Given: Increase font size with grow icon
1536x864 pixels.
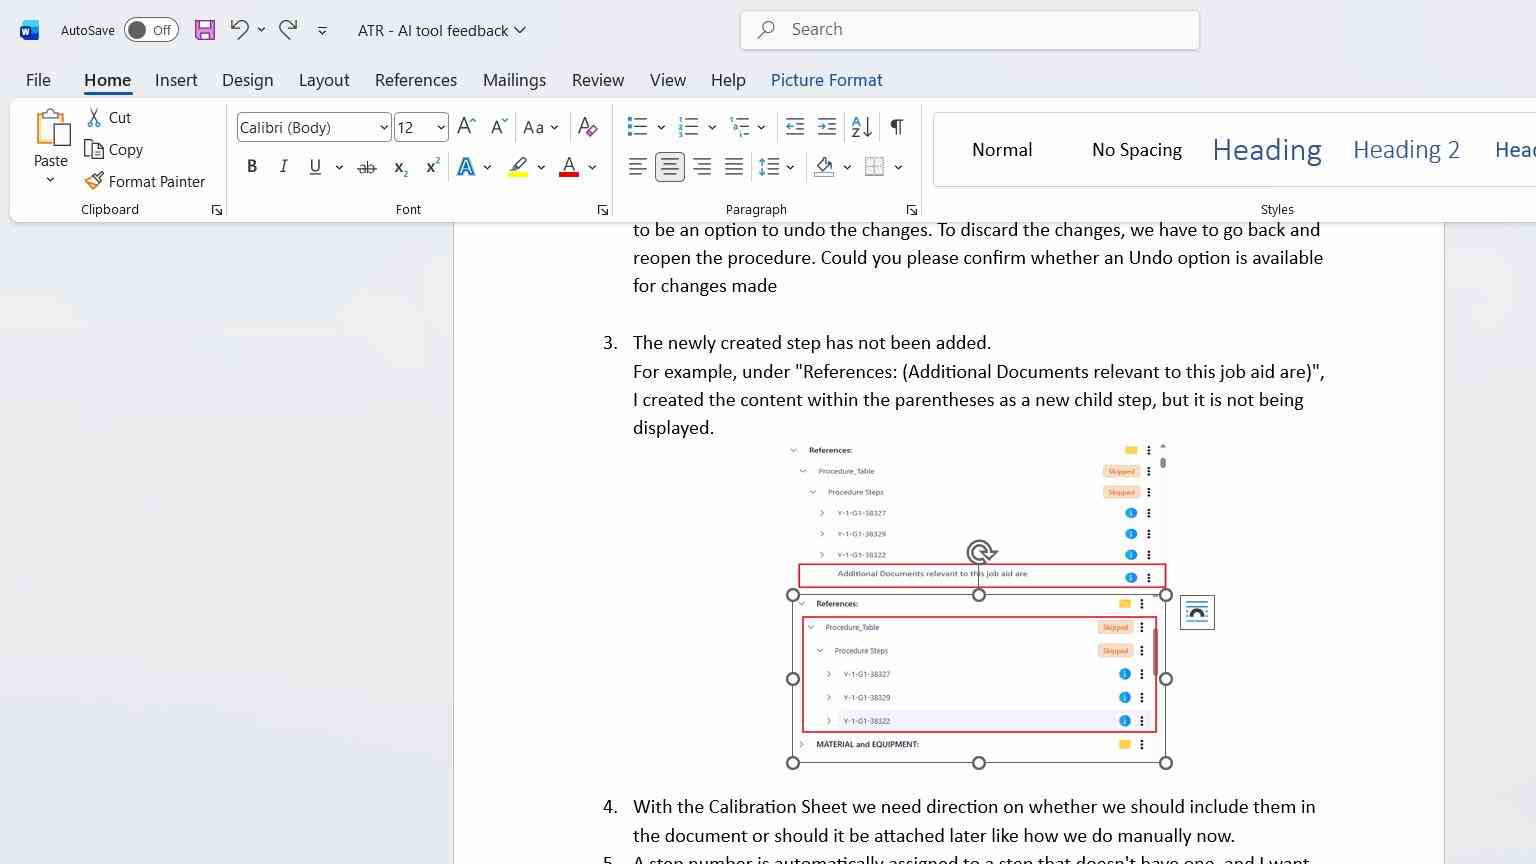Looking at the screenshot, I should point(466,127).
